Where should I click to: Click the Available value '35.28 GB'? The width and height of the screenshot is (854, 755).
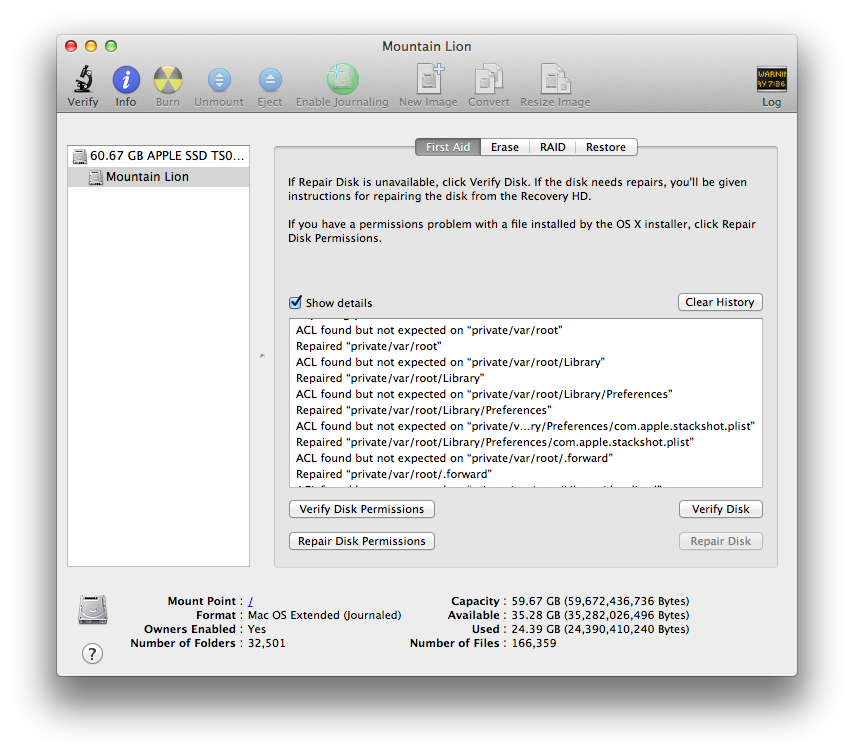click(535, 615)
